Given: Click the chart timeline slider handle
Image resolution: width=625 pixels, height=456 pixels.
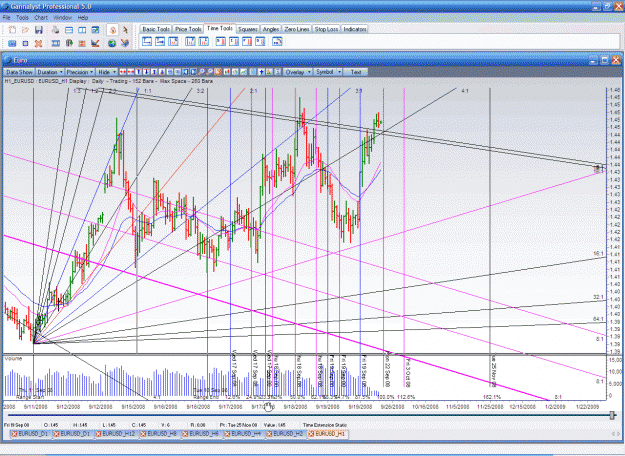Looking at the screenshot, I should coord(612,415).
